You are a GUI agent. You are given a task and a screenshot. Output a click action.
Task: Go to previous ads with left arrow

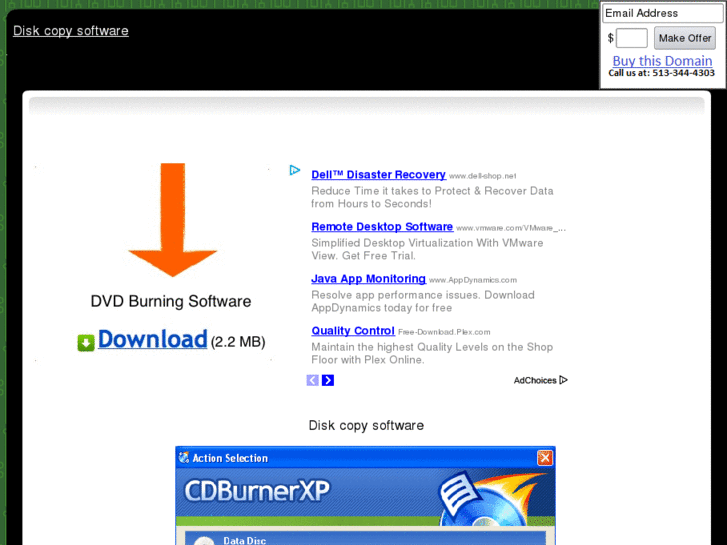(x=312, y=380)
